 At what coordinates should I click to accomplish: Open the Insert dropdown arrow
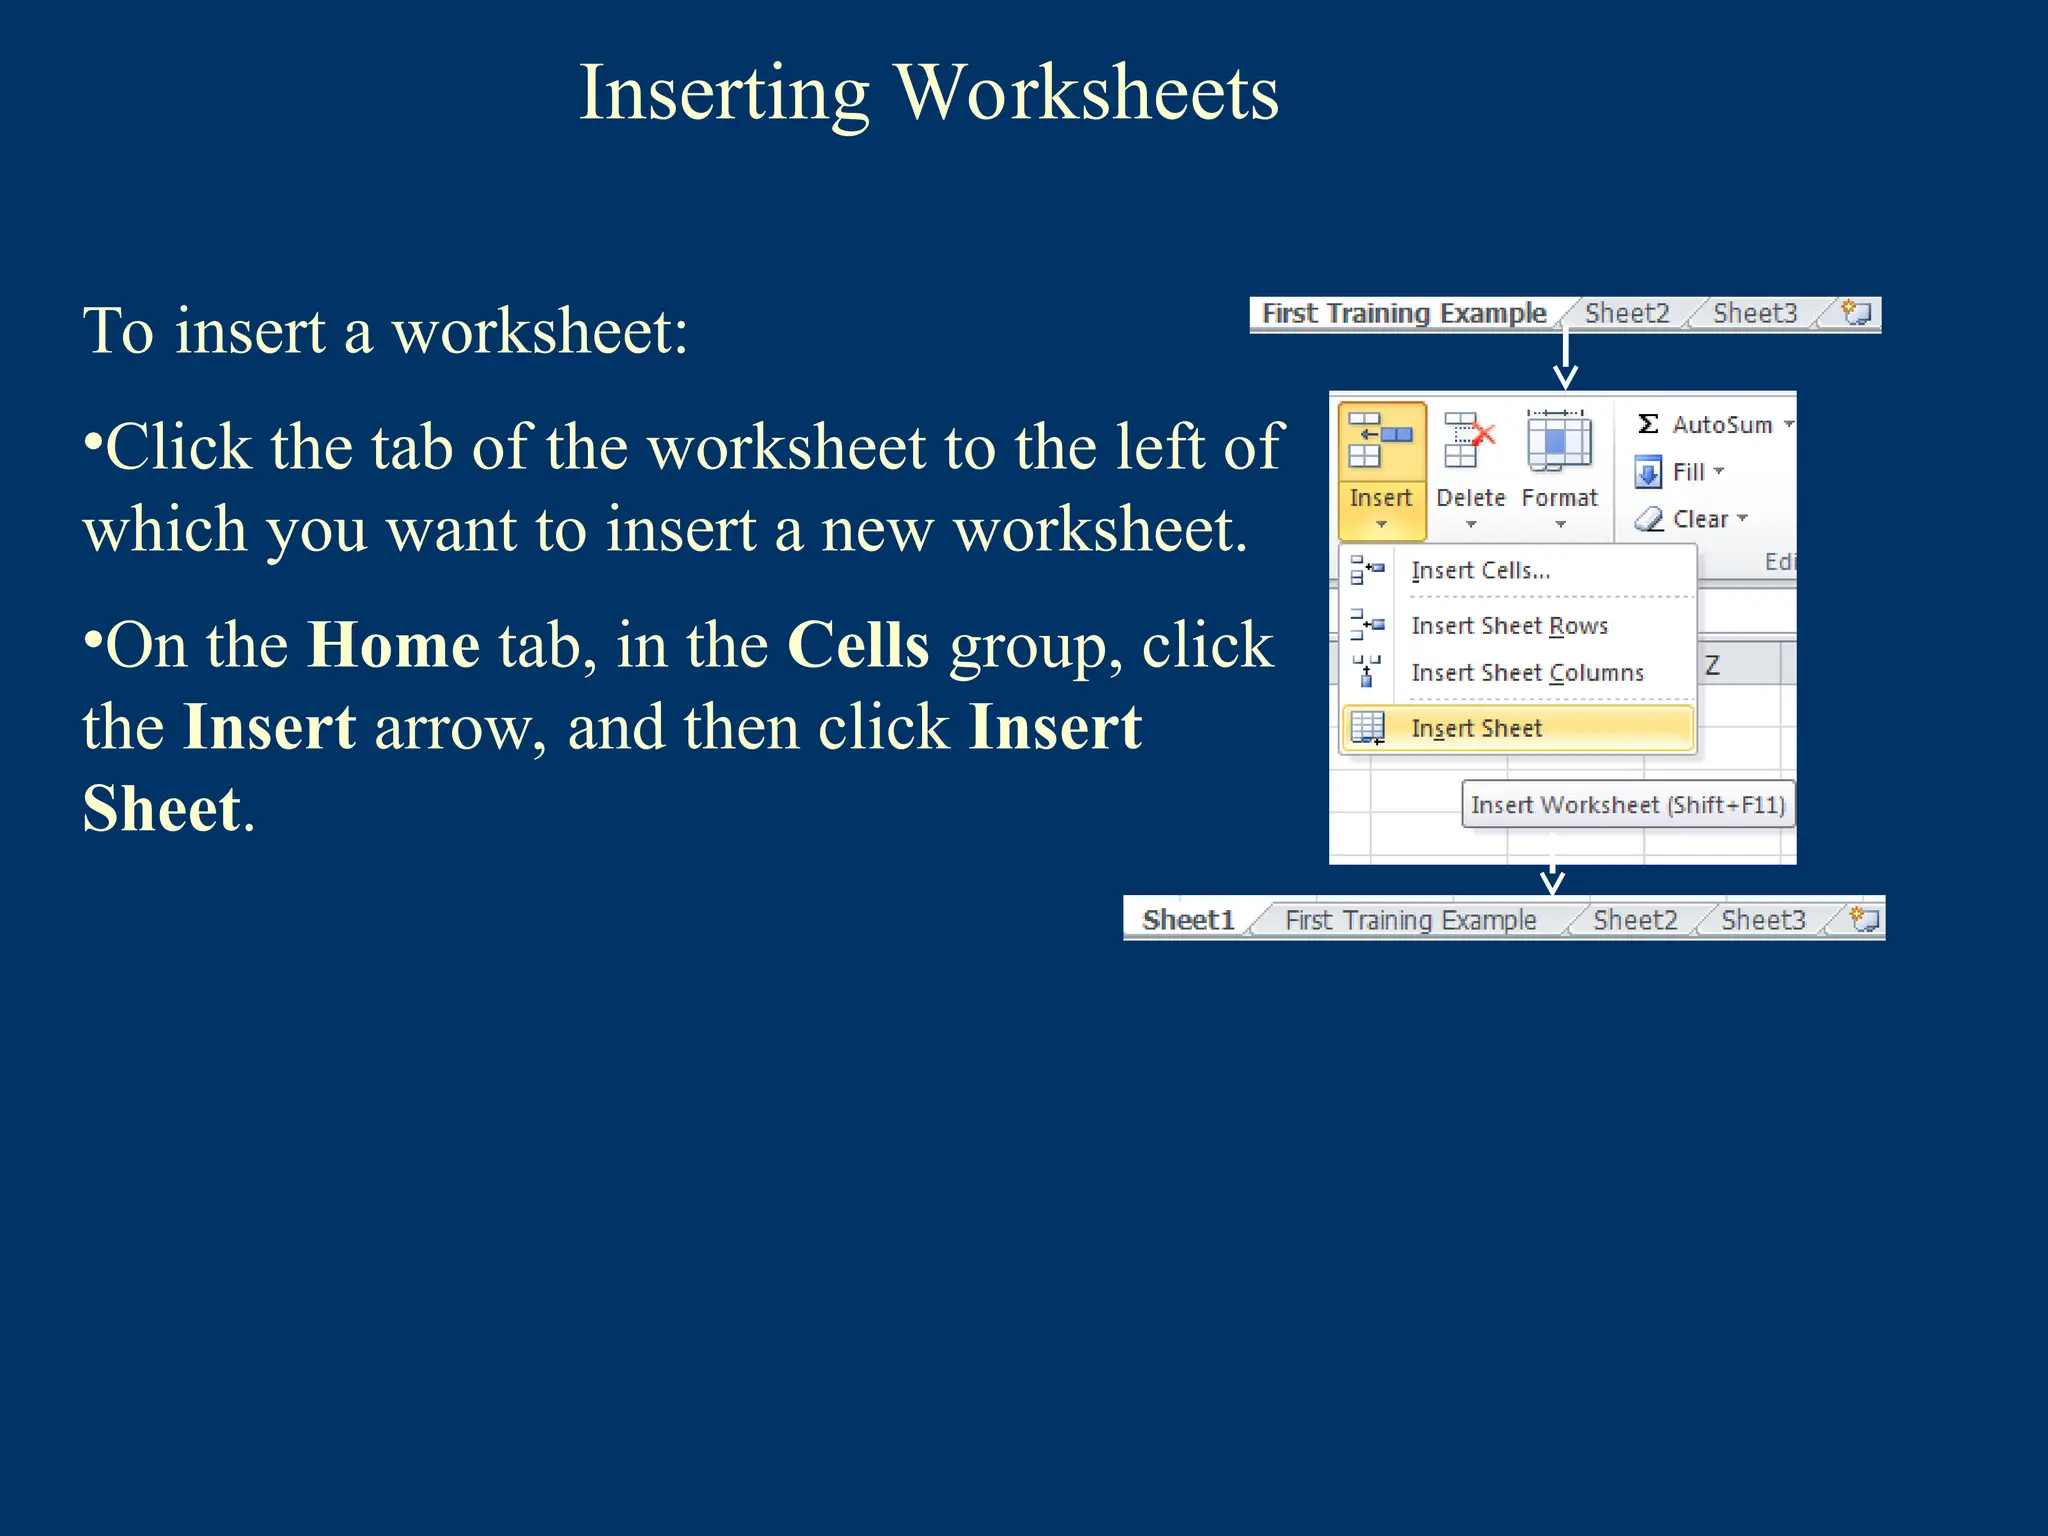(x=1381, y=524)
